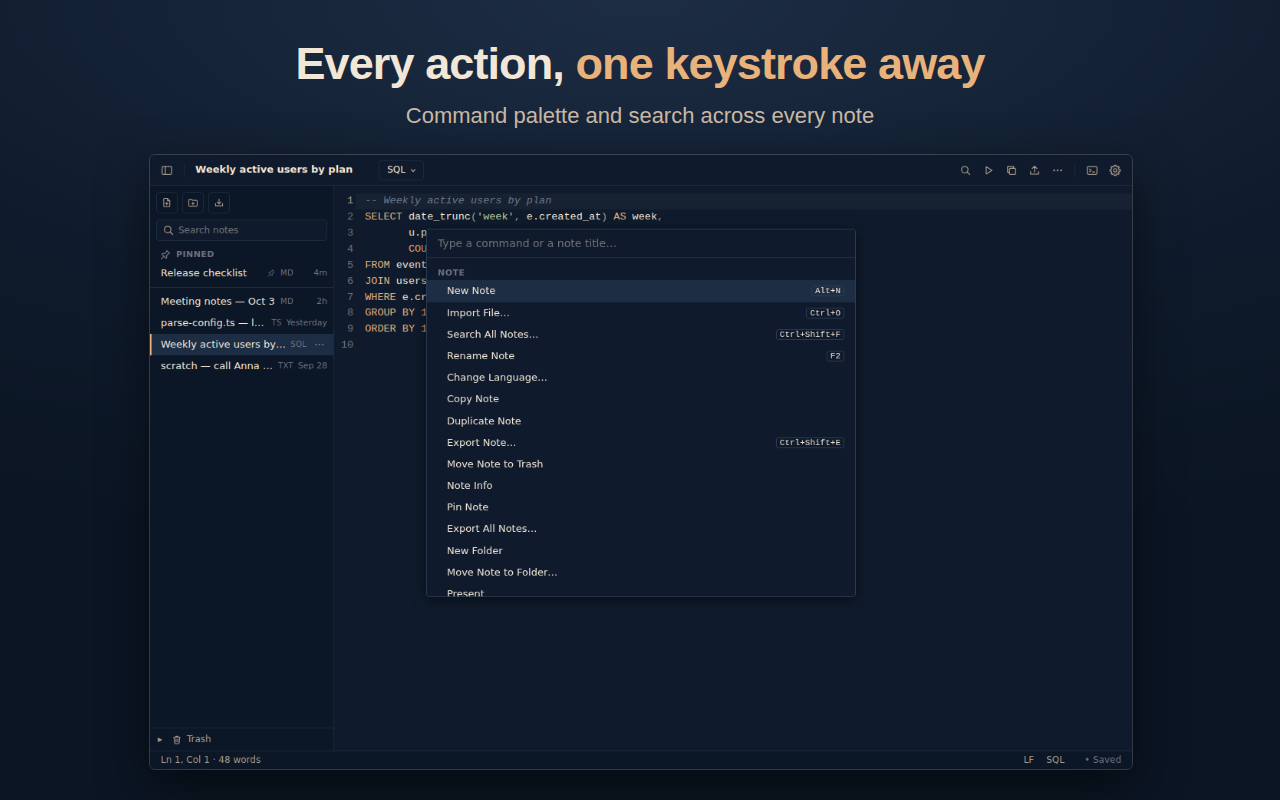
Task: Select the Duplicate Note command
Action: pos(641,421)
